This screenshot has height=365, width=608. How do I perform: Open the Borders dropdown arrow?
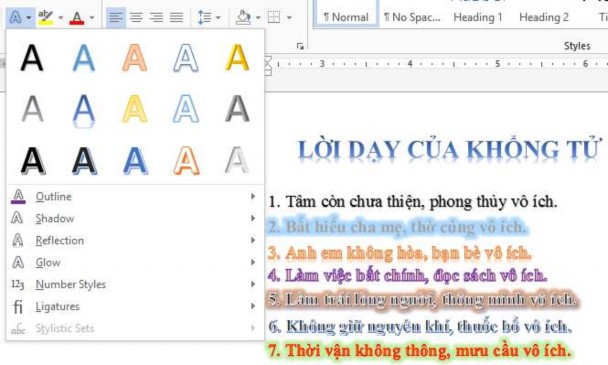click(x=289, y=18)
